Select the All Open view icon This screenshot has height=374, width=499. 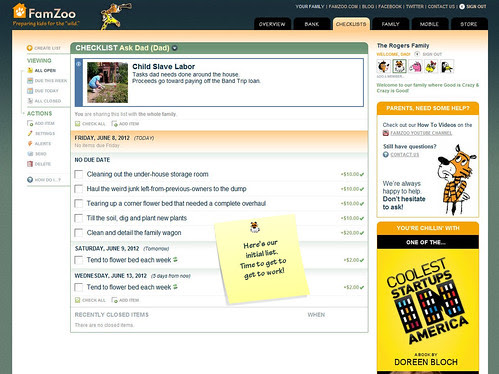click(x=30, y=70)
